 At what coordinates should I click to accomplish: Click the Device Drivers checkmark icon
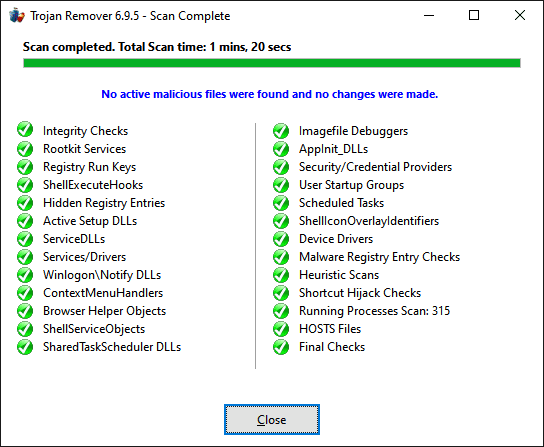click(x=281, y=239)
